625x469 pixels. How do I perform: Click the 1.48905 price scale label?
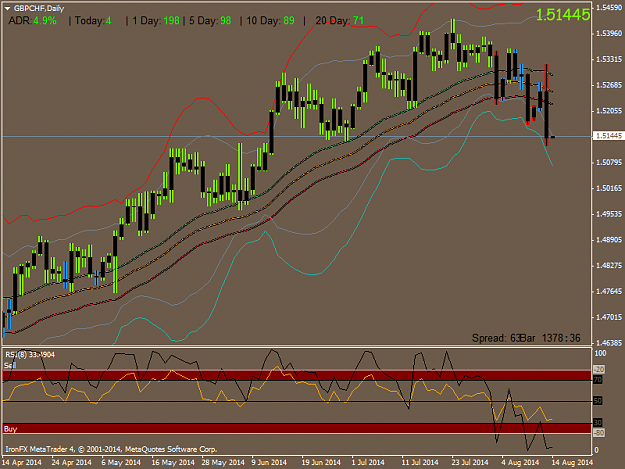(x=609, y=240)
